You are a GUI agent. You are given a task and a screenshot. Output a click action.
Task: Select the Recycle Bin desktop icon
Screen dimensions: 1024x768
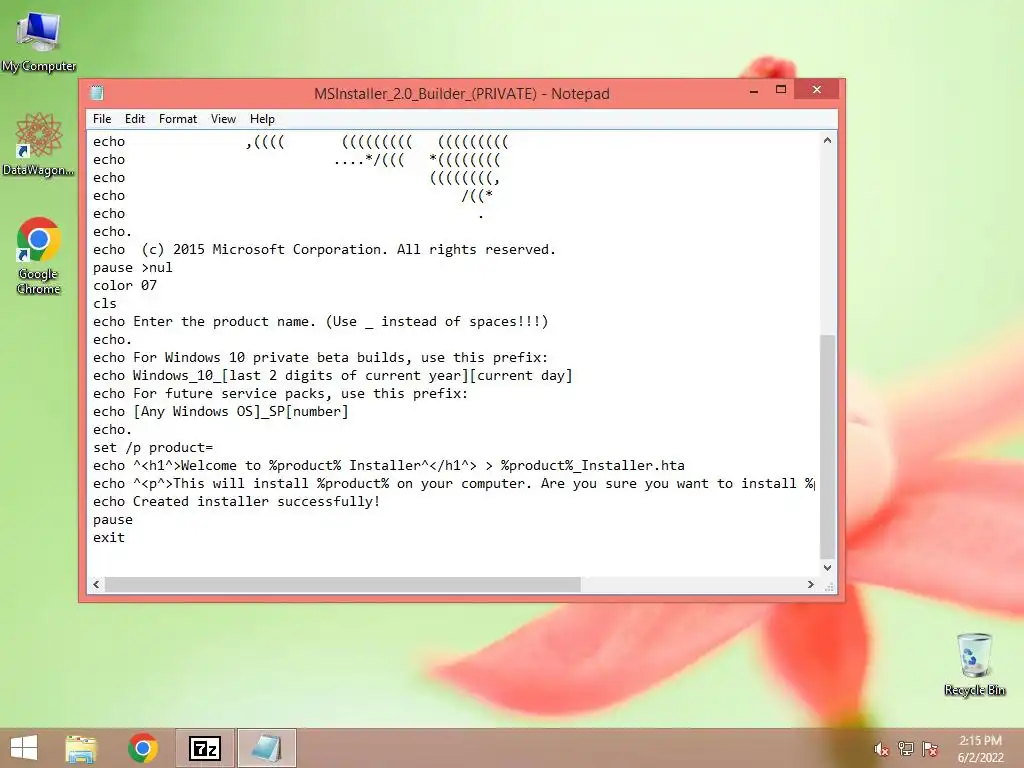[974, 664]
